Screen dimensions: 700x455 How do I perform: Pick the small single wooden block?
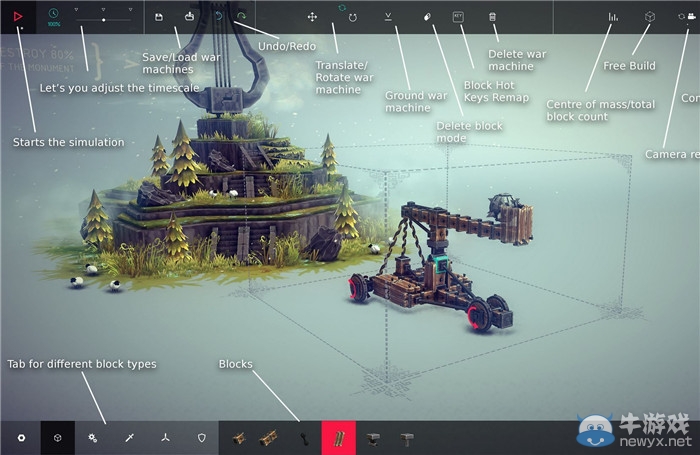coord(239,438)
